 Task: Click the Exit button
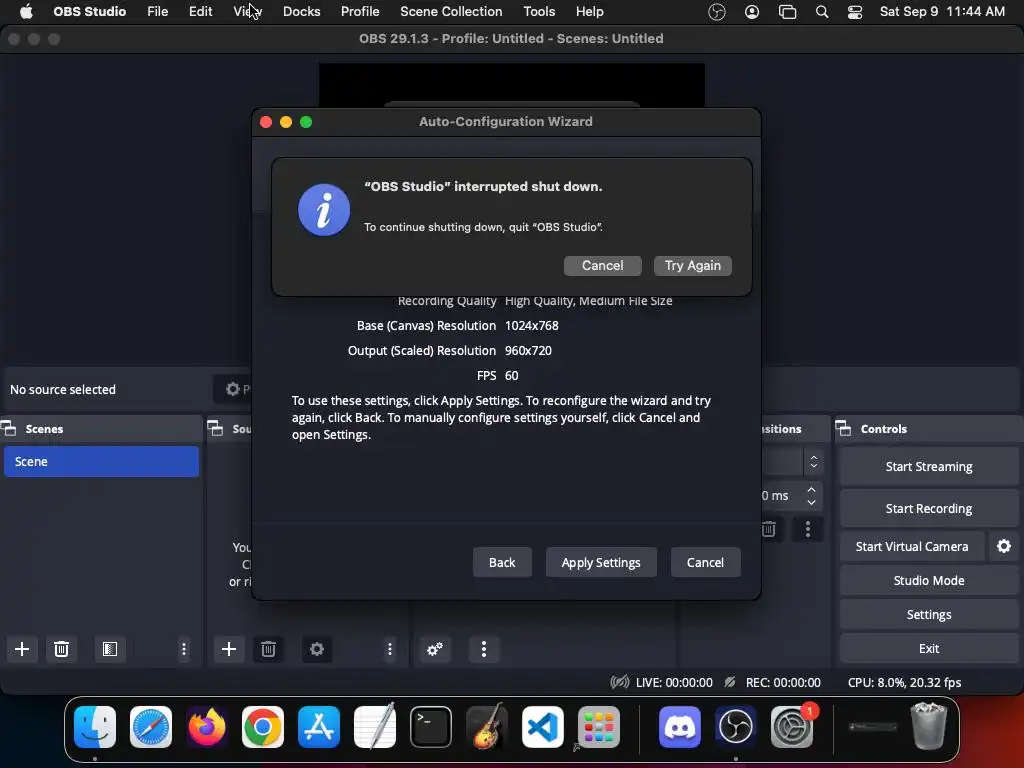click(929, 648)
